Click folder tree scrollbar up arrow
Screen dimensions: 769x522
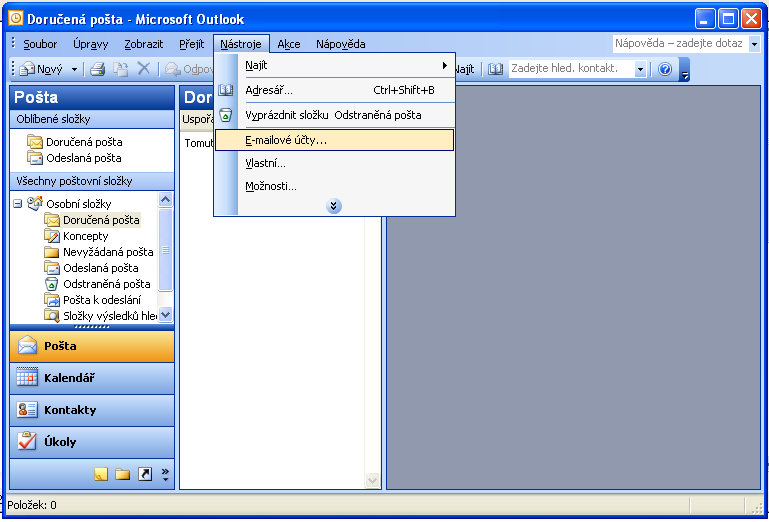166,199
